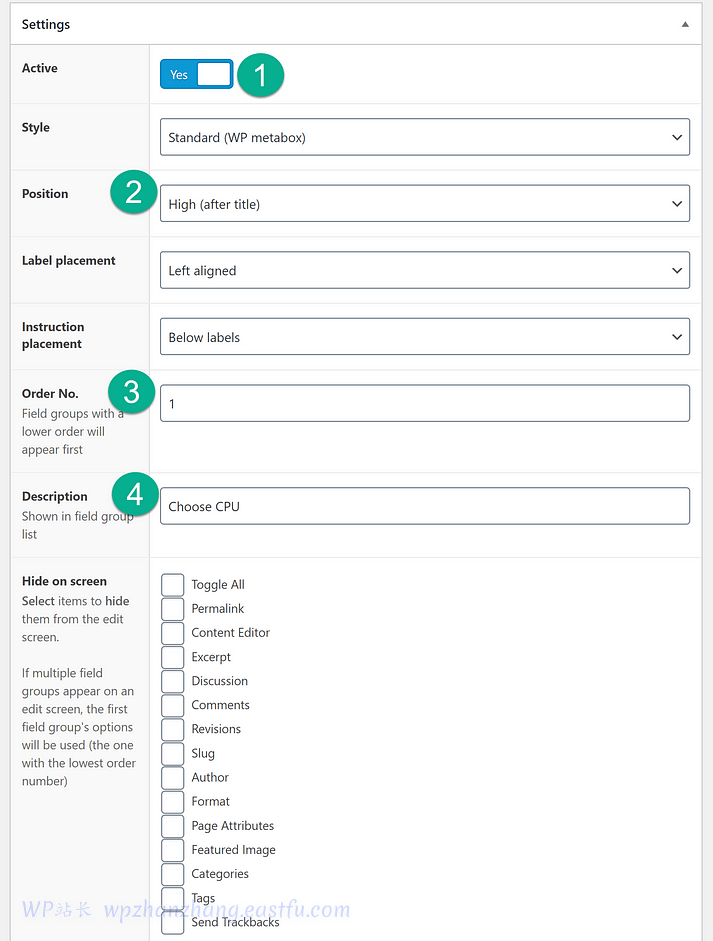Check the Categories checkbox
The height and width of the screenshot is (941, 713).
tap(173, 874)
